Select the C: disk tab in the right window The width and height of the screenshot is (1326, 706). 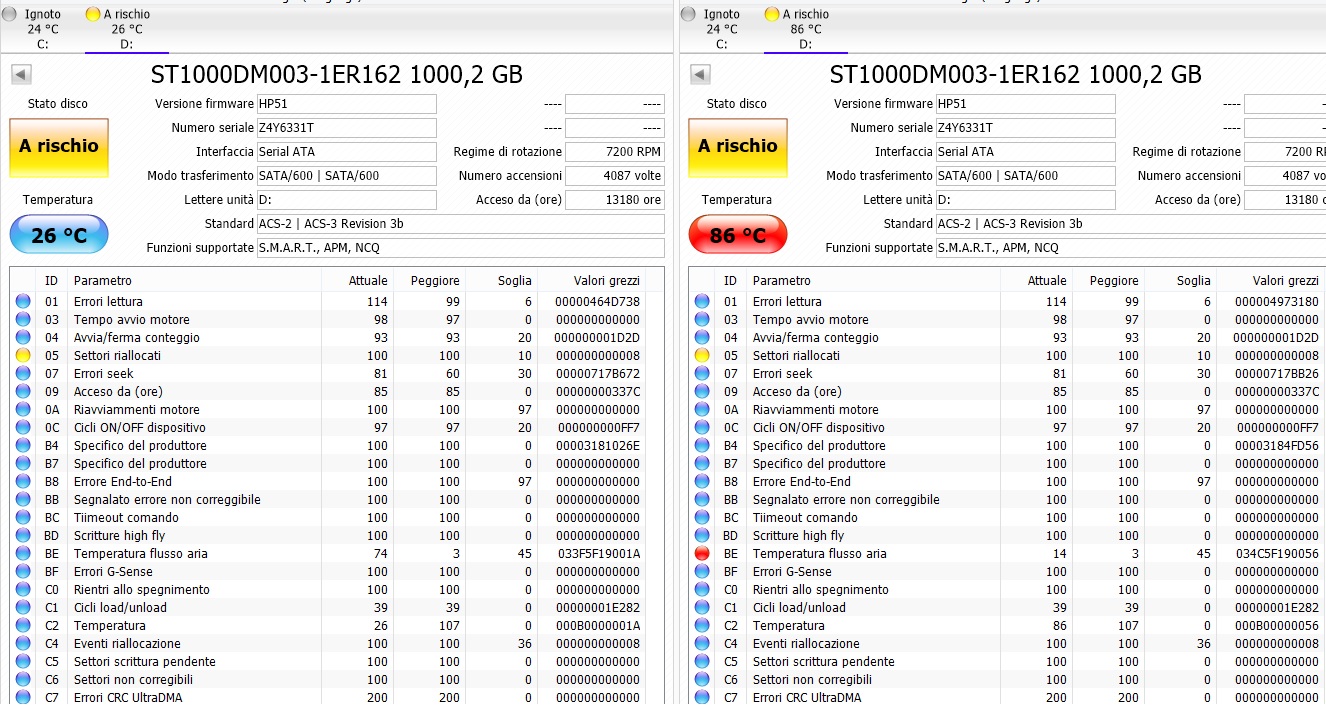coord(721,29)
